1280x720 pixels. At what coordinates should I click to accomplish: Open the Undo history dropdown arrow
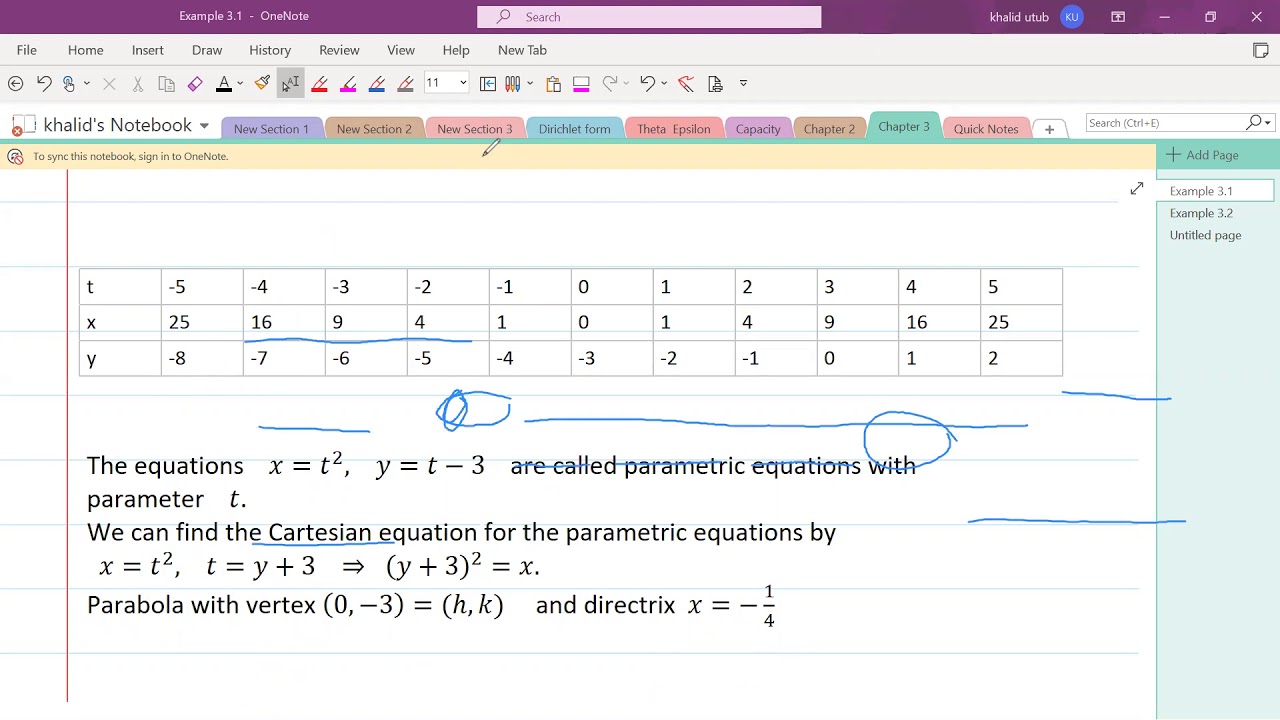(665, 84)
